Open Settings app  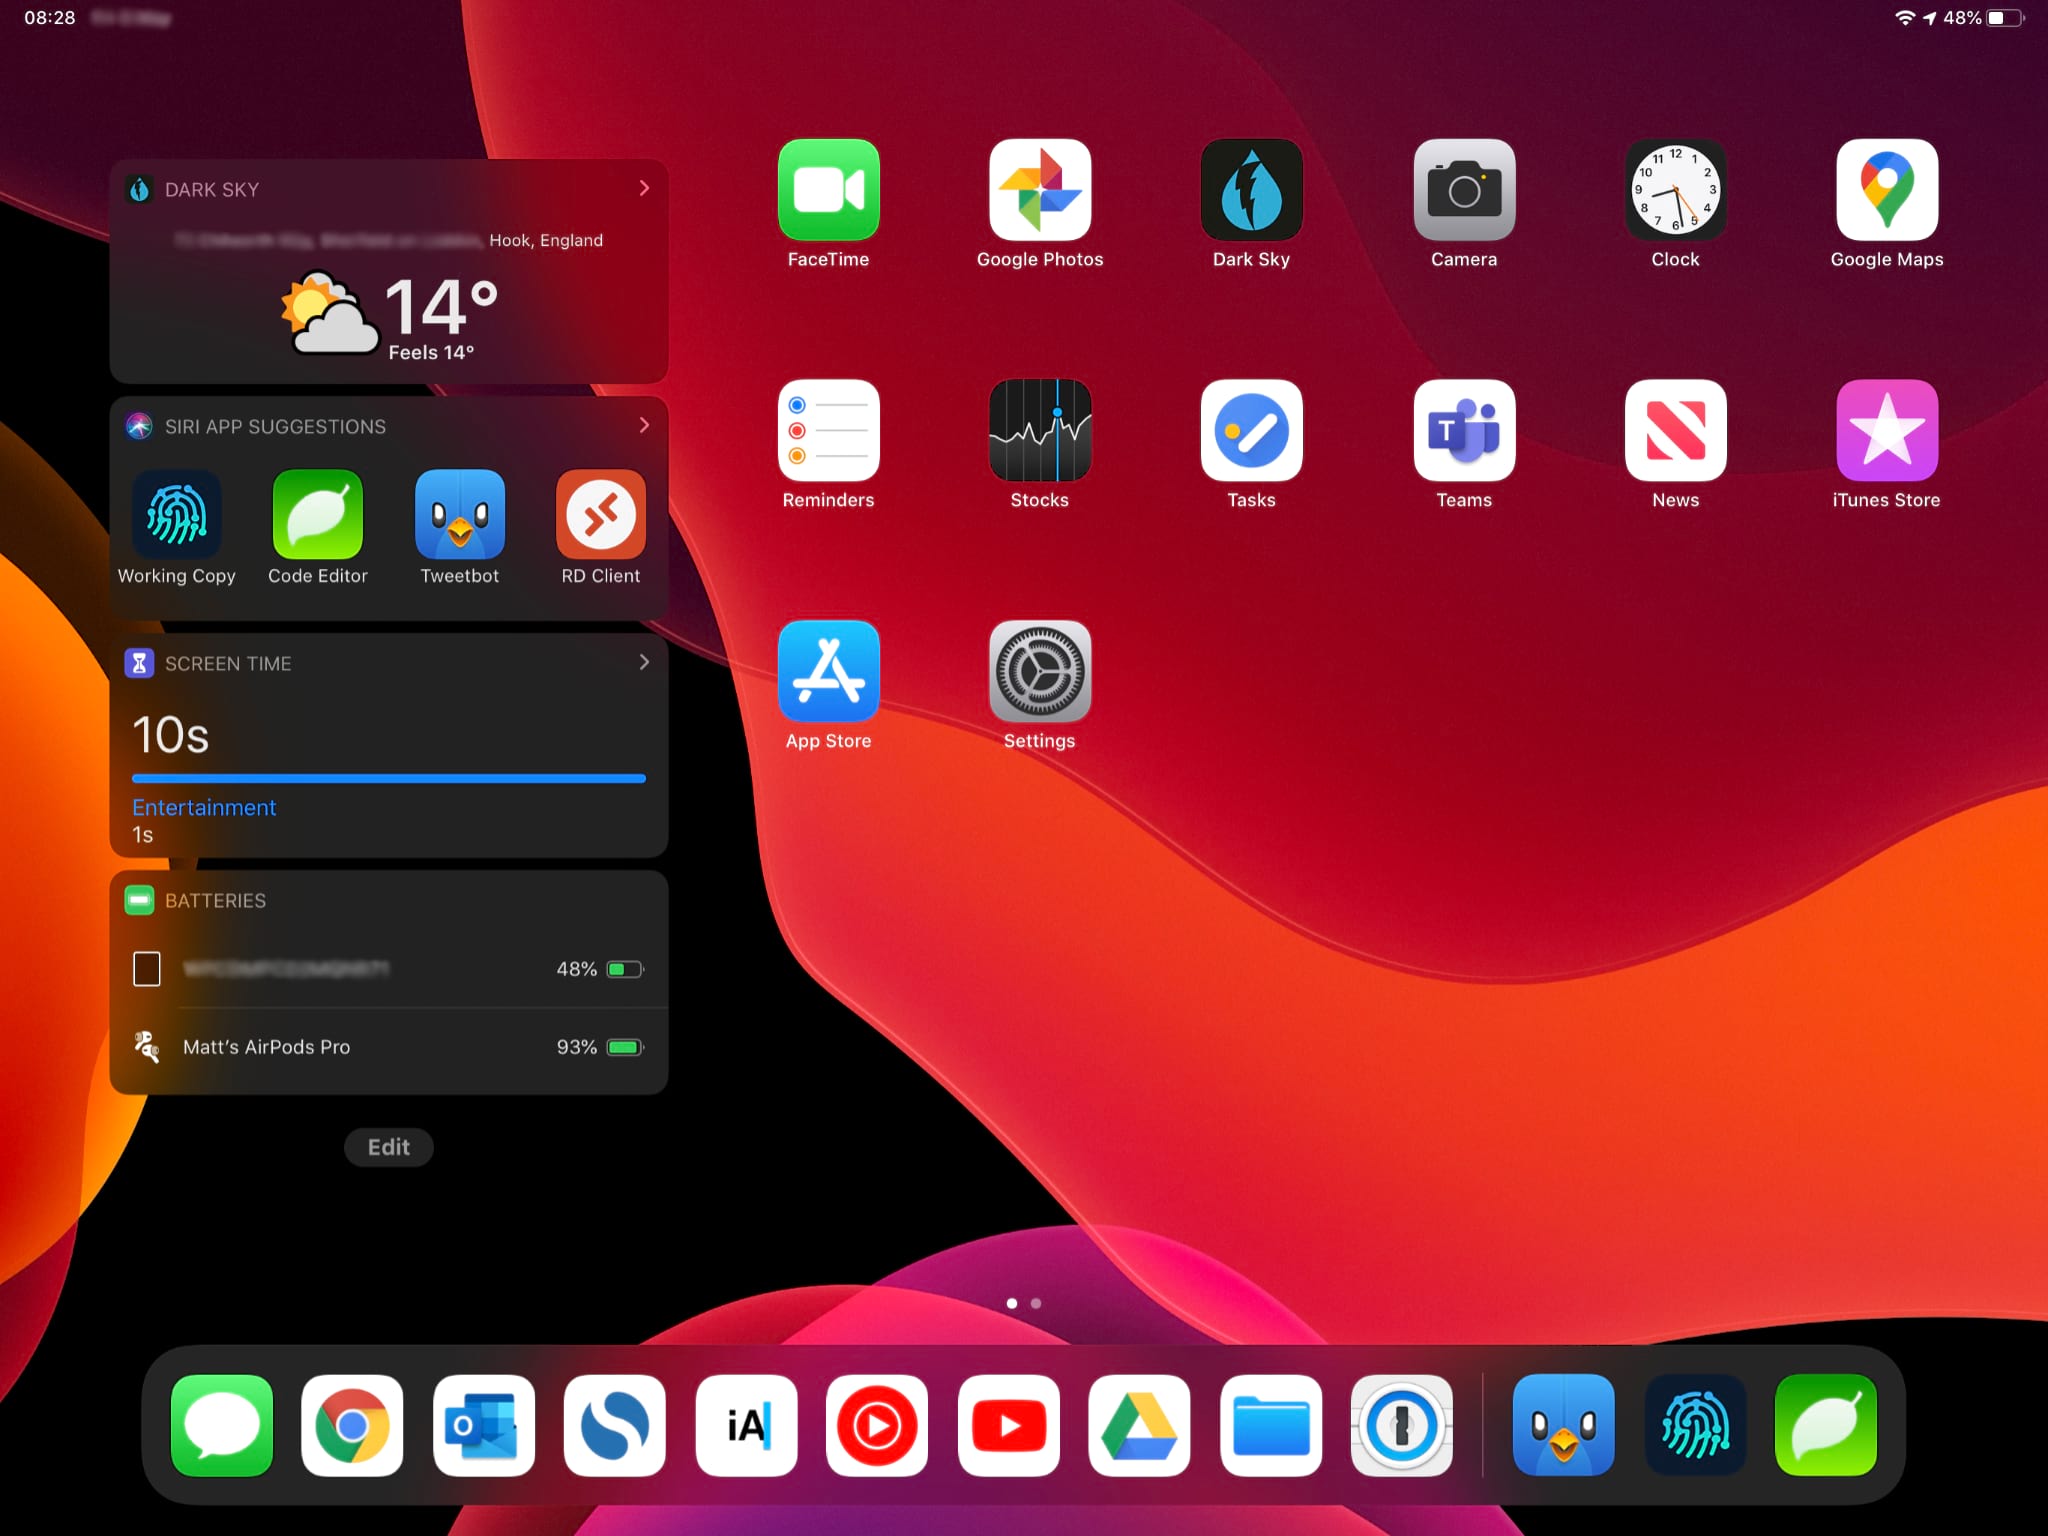point(1040,671)
